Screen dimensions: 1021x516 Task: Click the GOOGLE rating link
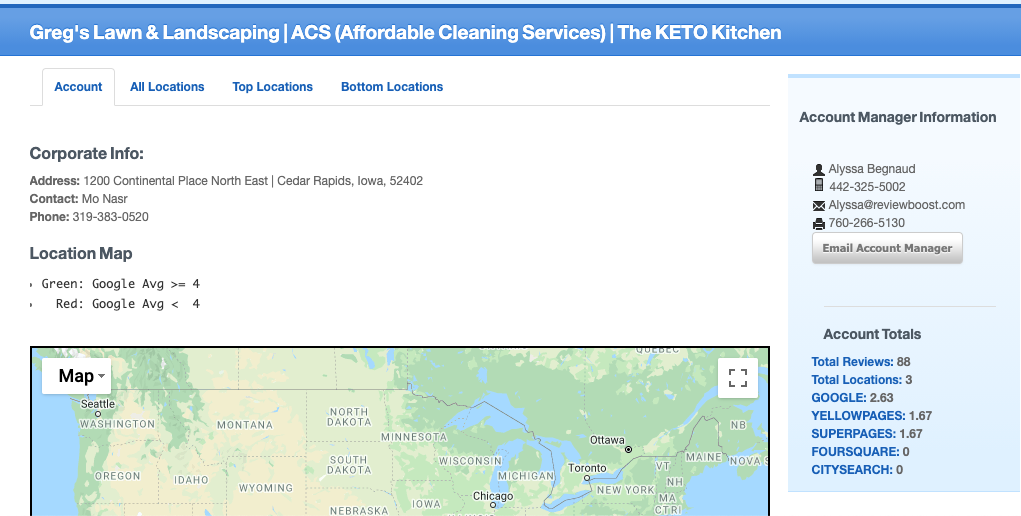pos(839,397)
